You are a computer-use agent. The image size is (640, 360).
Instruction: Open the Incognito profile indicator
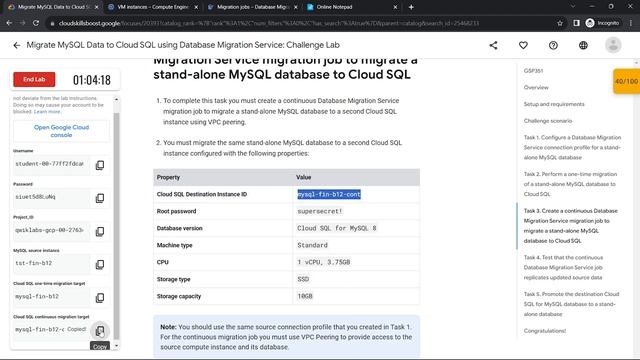point(602,23)
